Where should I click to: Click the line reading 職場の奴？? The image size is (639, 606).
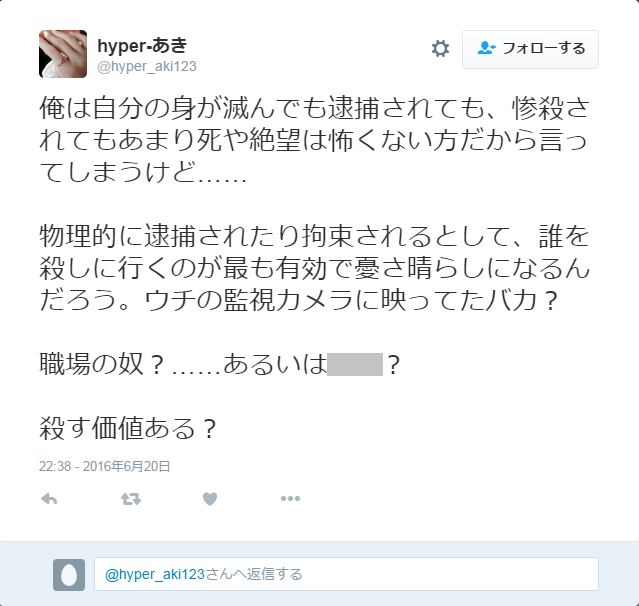point(220,364)
